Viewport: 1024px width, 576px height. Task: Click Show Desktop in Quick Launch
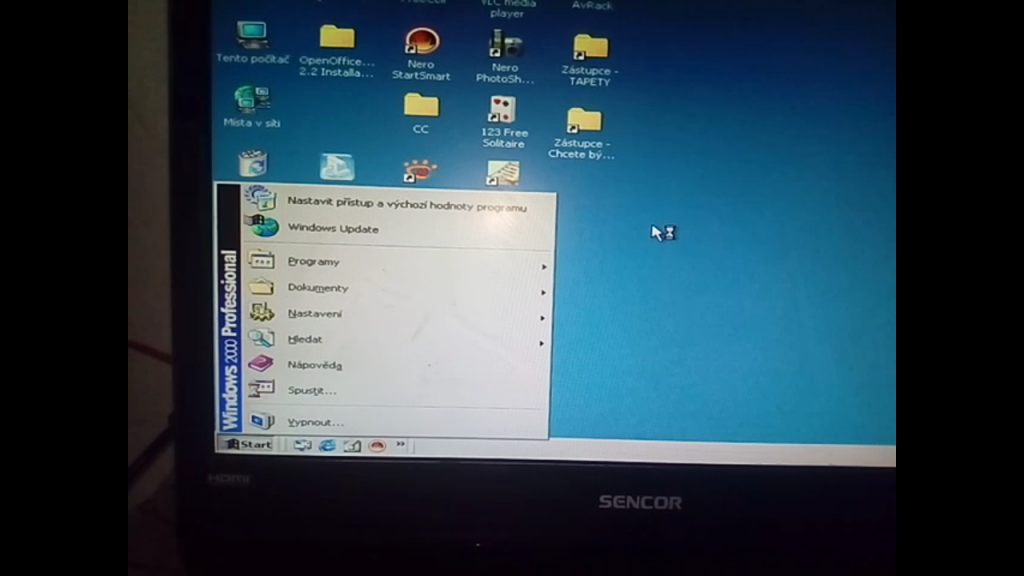click(x=302, y=445)
